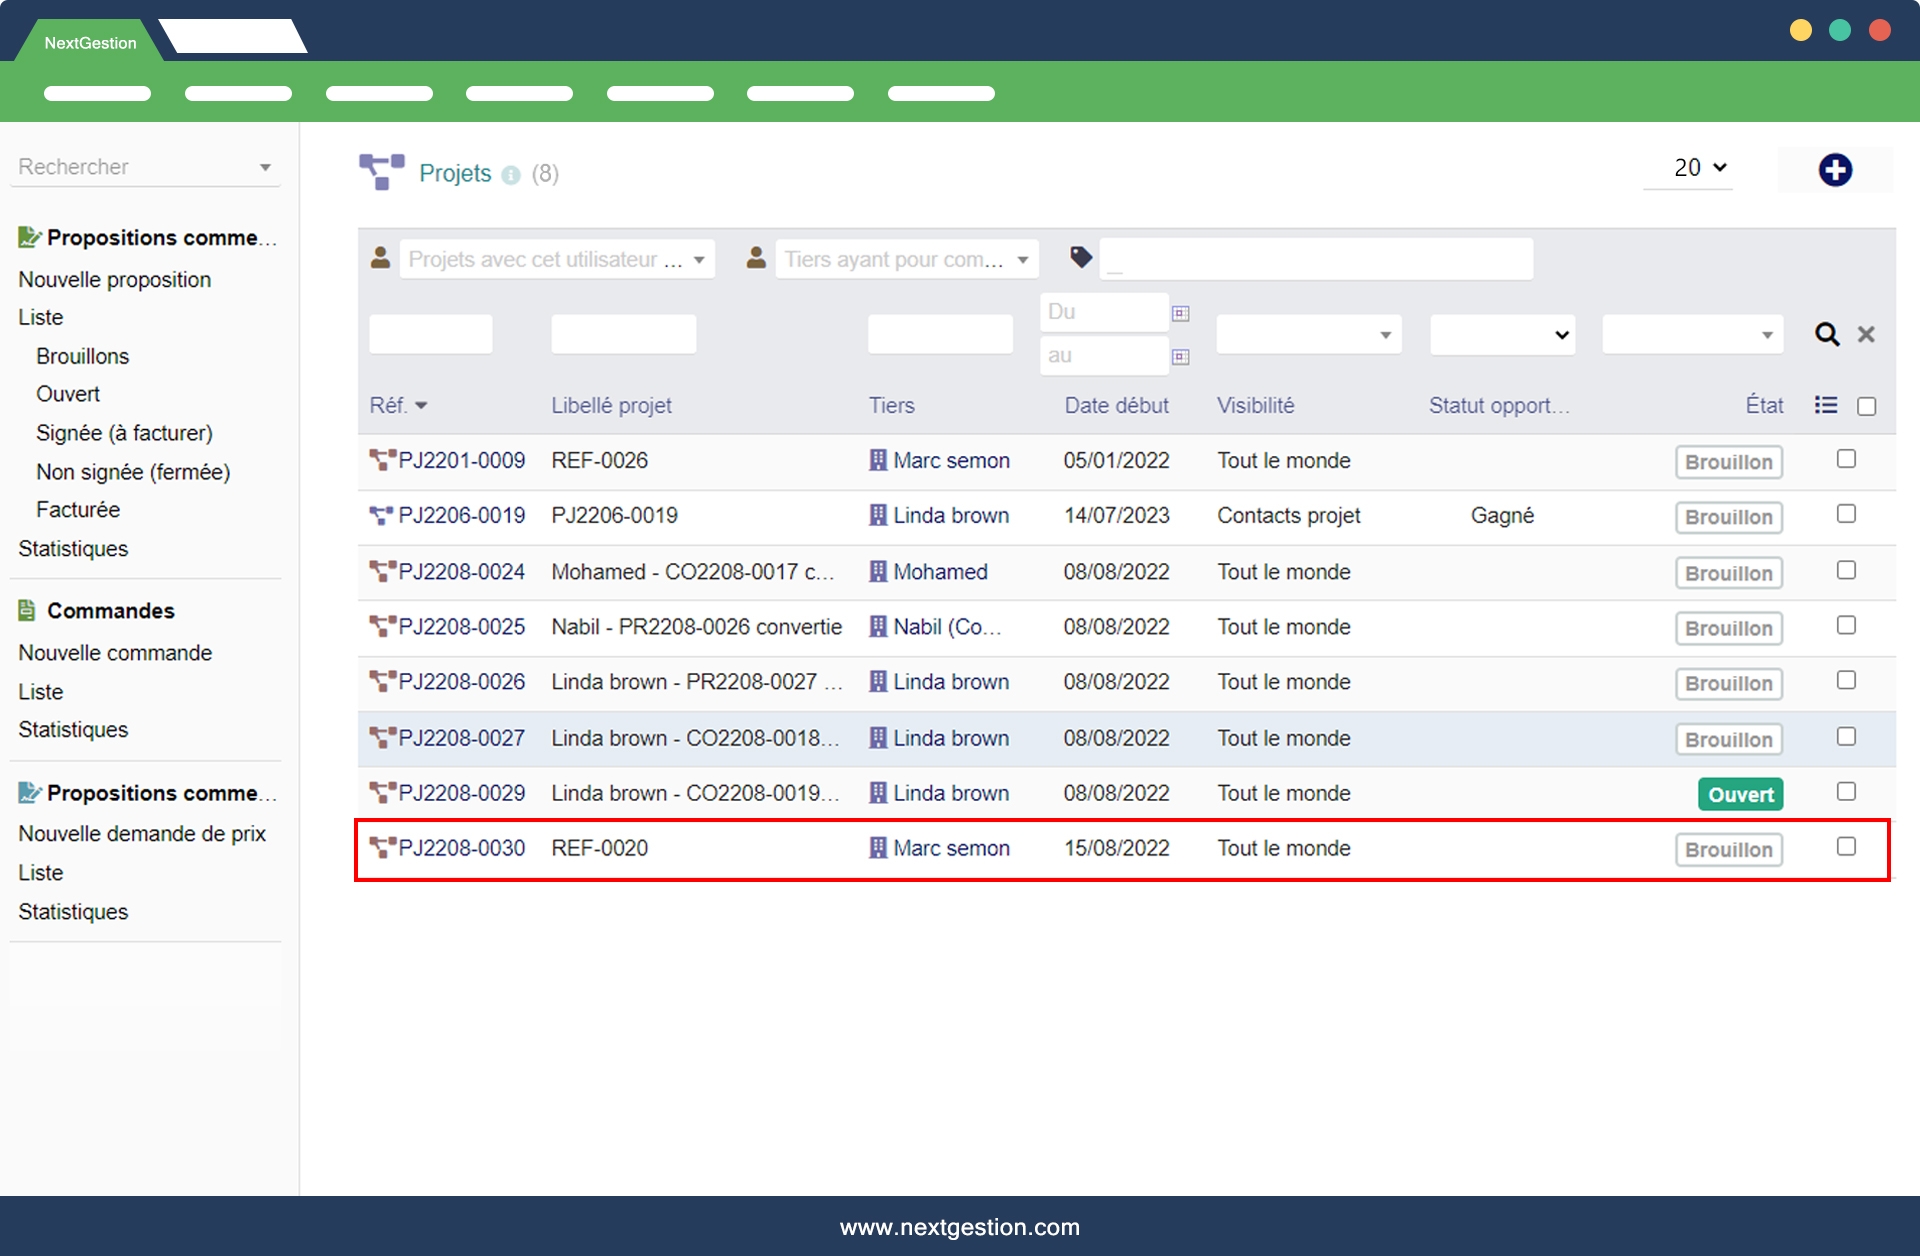Click the Du date calendar icon
The image size is (1920, 1256).
pyautogui.click(x=1180, y=313)
